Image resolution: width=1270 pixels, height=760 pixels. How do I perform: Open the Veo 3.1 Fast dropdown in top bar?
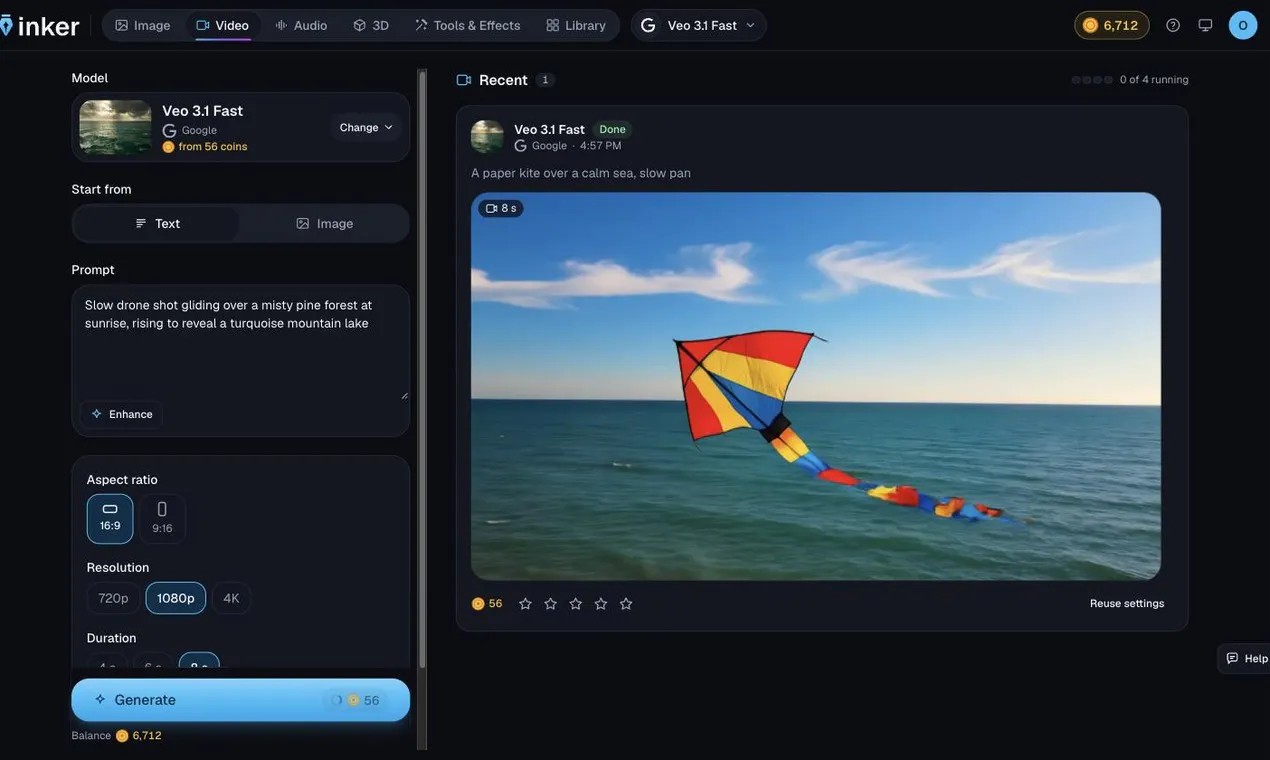coord(699,25)
